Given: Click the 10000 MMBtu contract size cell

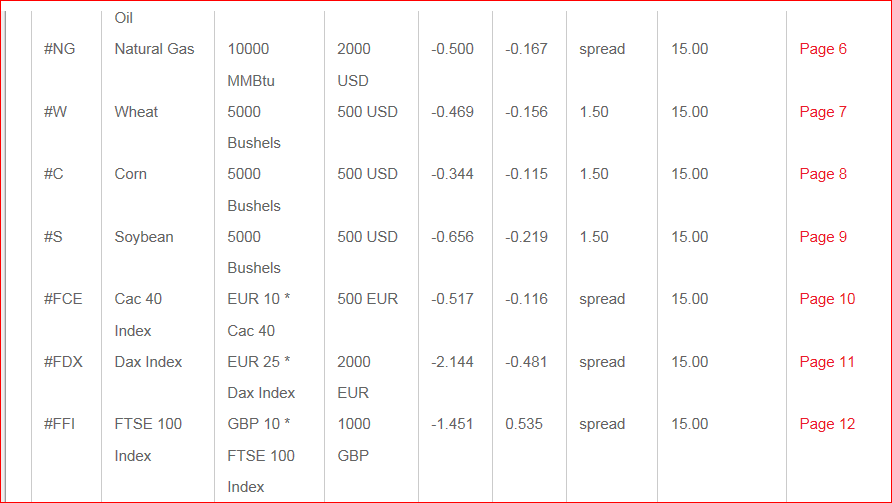Looking at the screenshot, I should point(251,65).
